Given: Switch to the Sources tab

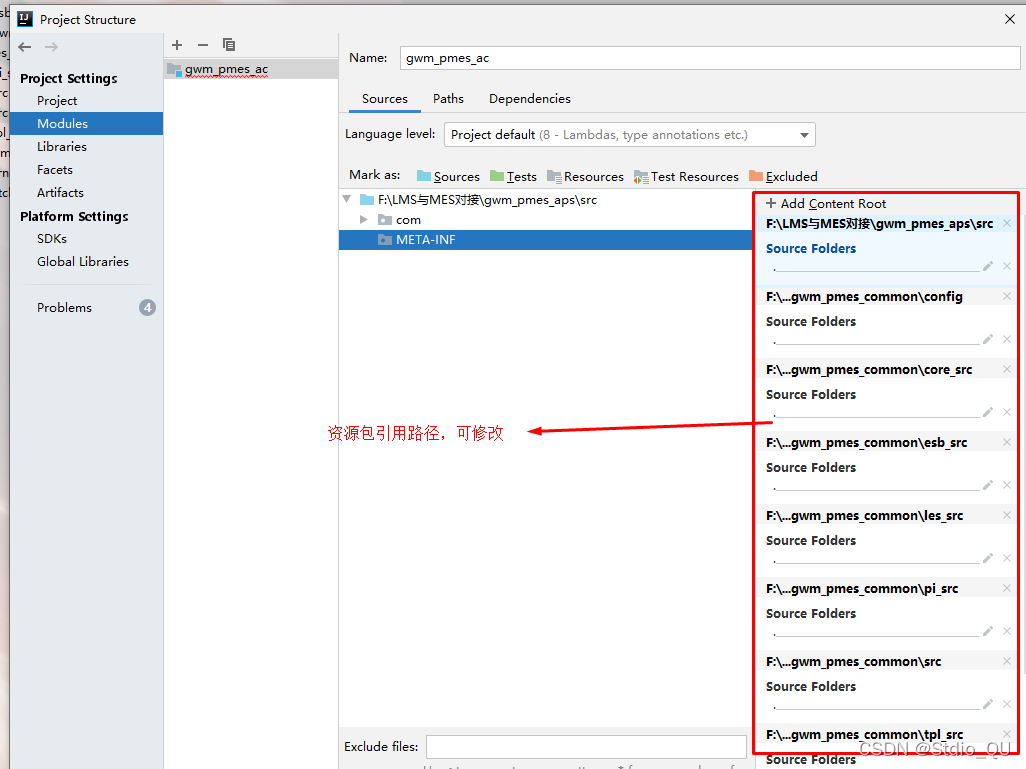Looking at the screenshot, I should tap(385, 99).
